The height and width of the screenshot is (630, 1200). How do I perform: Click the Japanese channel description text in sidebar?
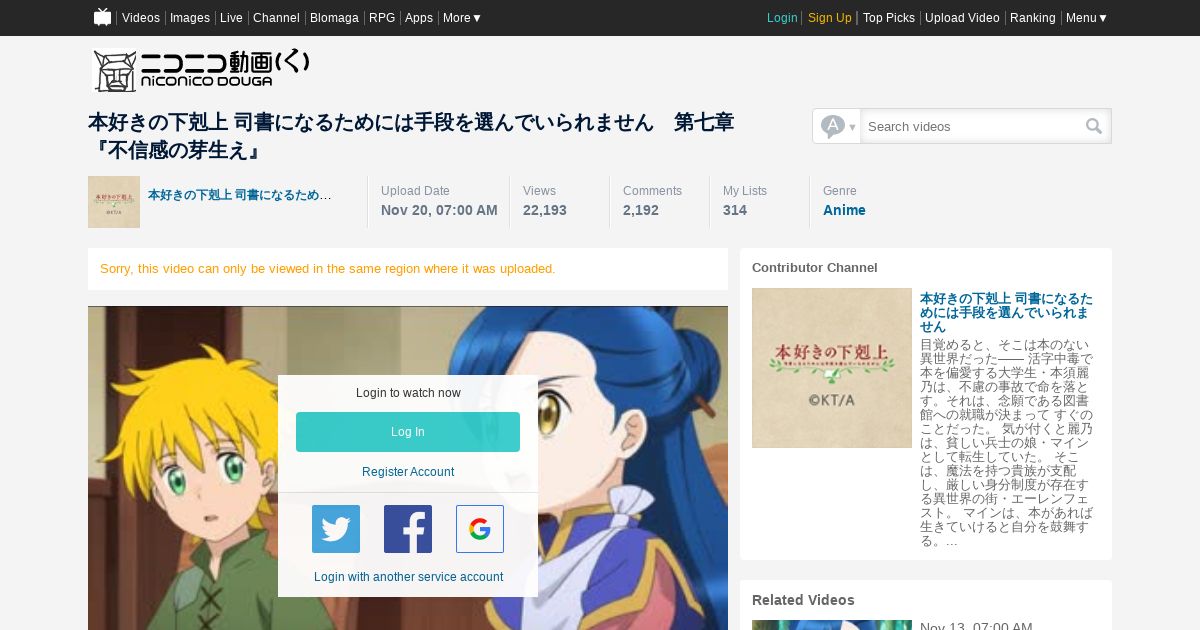[1006, 443]
